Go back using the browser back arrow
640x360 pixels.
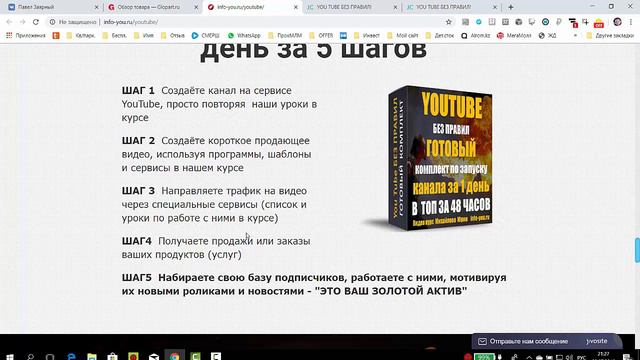click(x=9, y=22)
